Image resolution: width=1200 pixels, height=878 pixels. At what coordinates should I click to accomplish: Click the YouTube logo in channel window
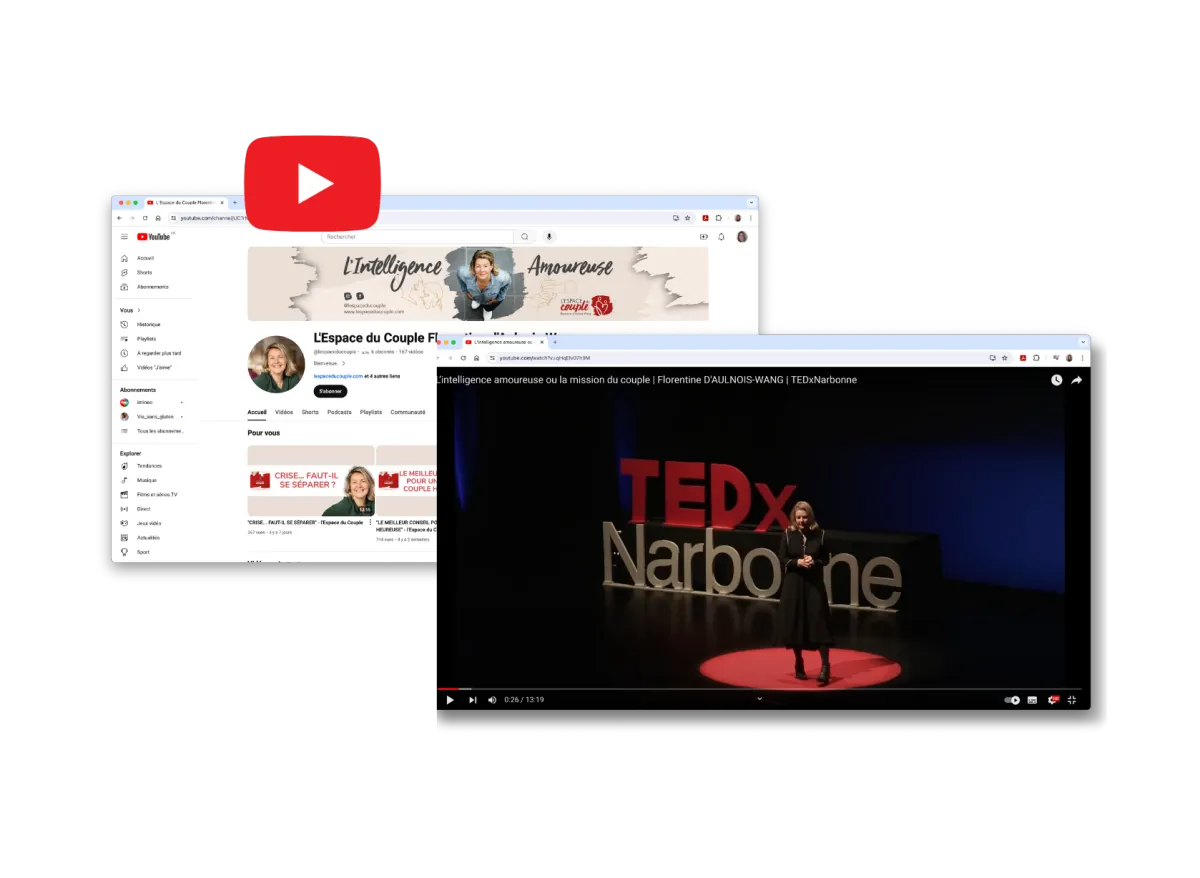(x=154, y=237)
